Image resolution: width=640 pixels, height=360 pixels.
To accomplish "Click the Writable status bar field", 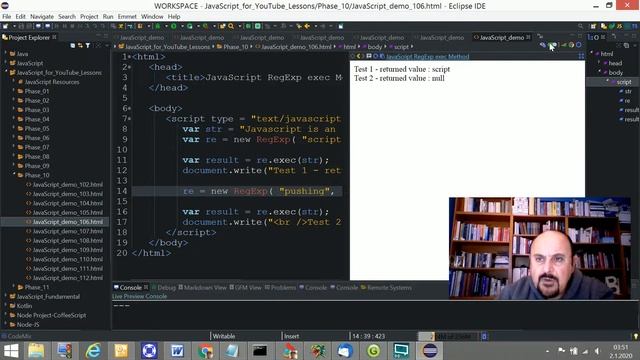I will 224,336.
